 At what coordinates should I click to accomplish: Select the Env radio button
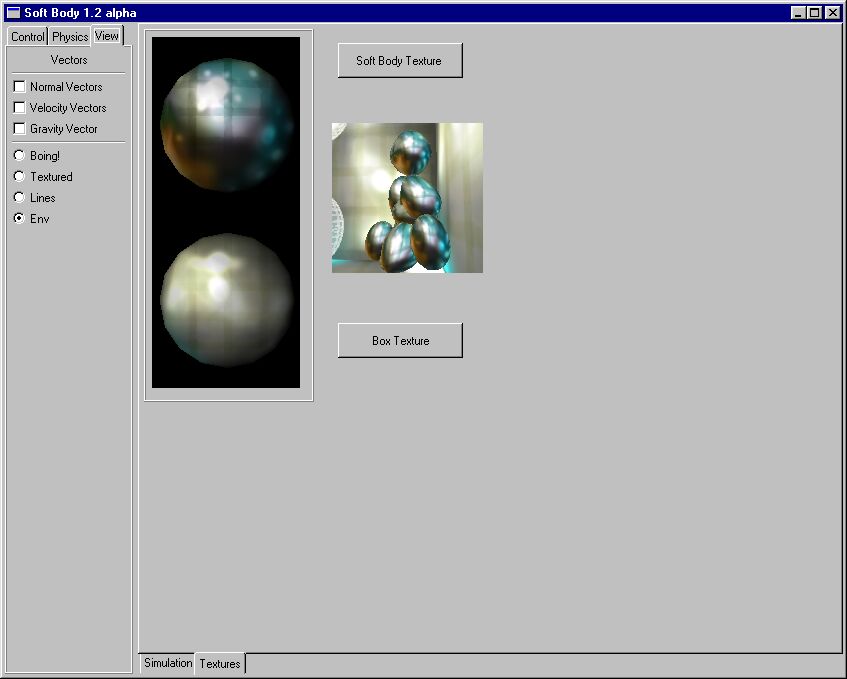pos(19,219)
